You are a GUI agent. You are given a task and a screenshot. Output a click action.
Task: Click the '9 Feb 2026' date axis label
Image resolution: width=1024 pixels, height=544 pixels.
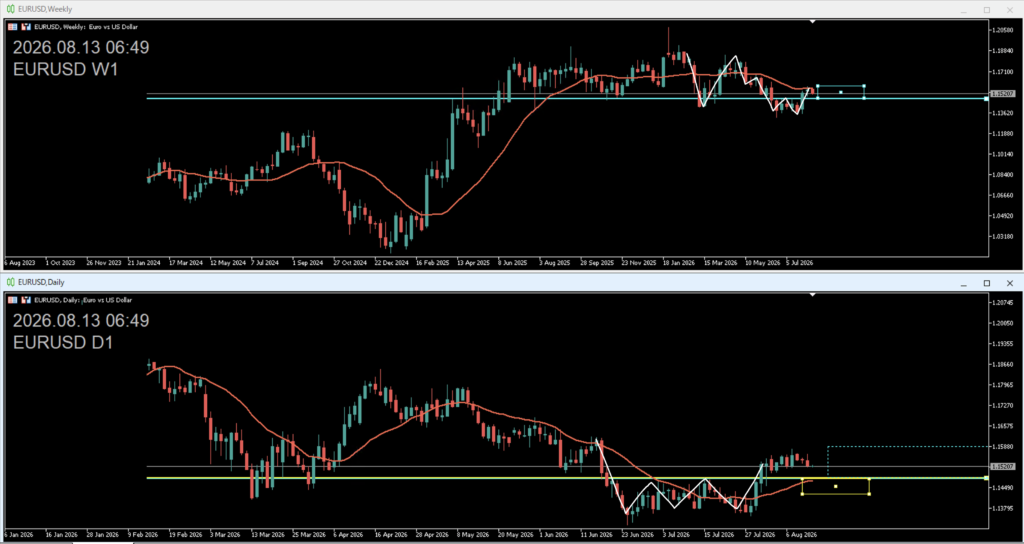tap(142, 533)
